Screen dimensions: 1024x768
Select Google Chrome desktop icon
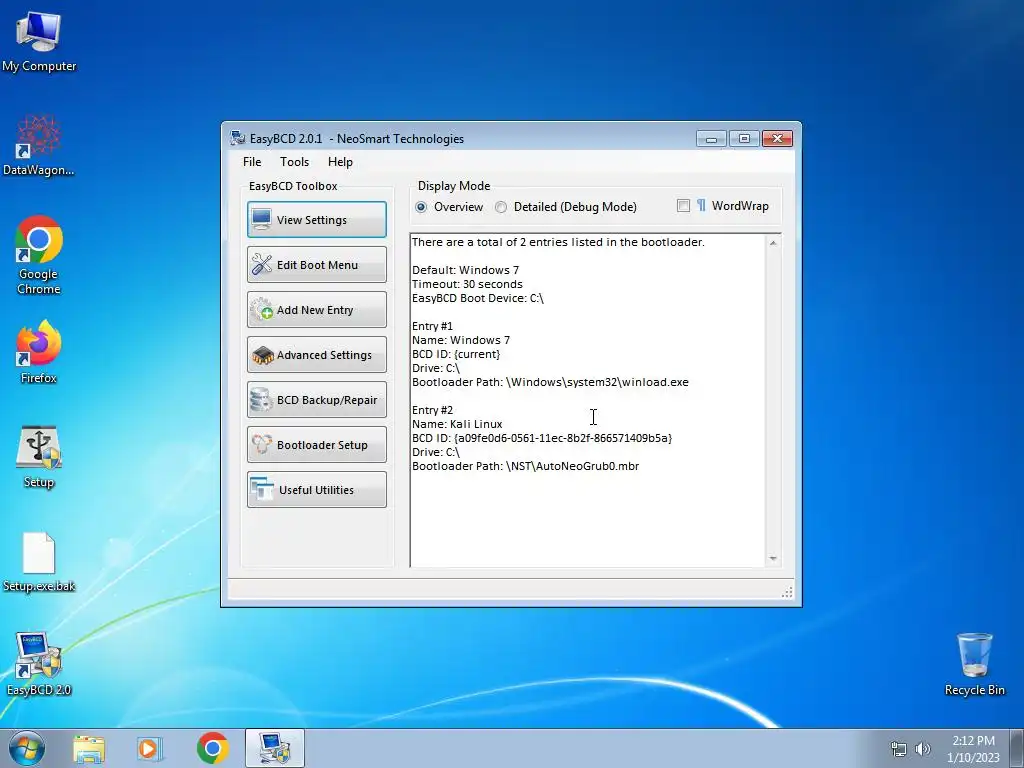pyautogui.click(x=39, y=255)
